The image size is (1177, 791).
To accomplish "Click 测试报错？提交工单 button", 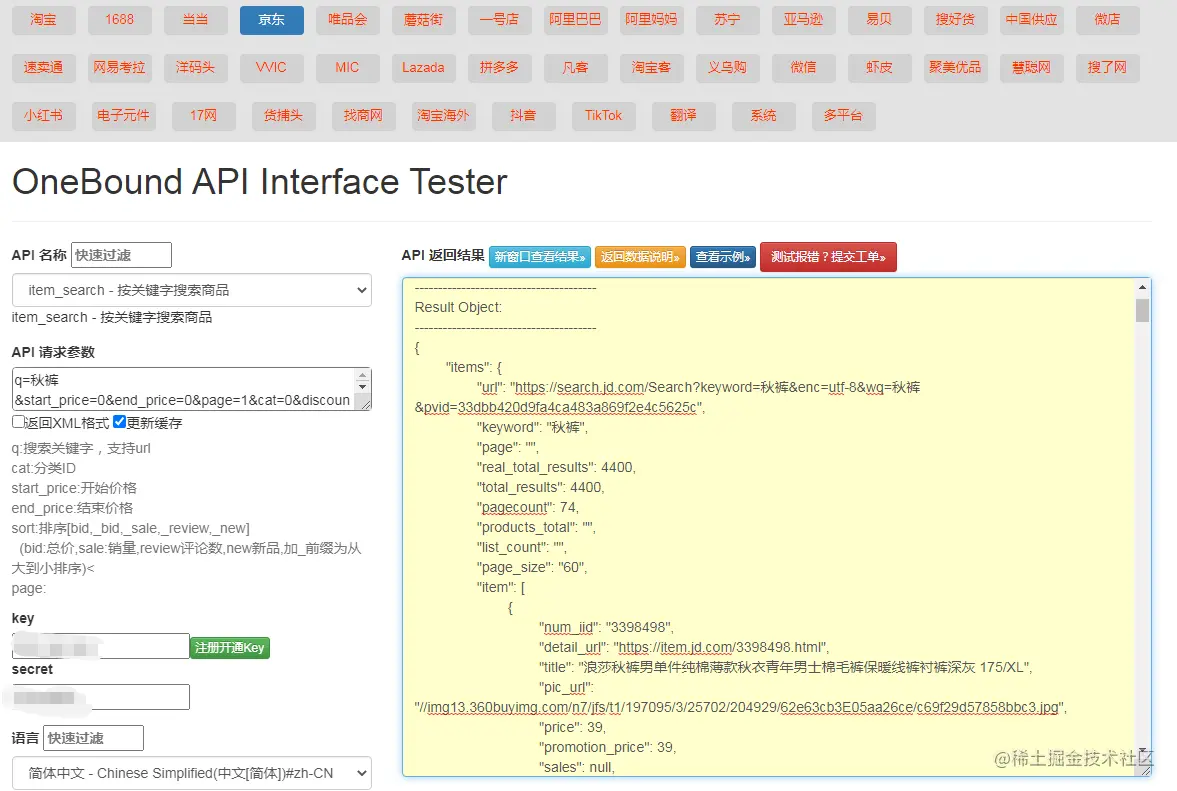I will click(x=828, y=257).
